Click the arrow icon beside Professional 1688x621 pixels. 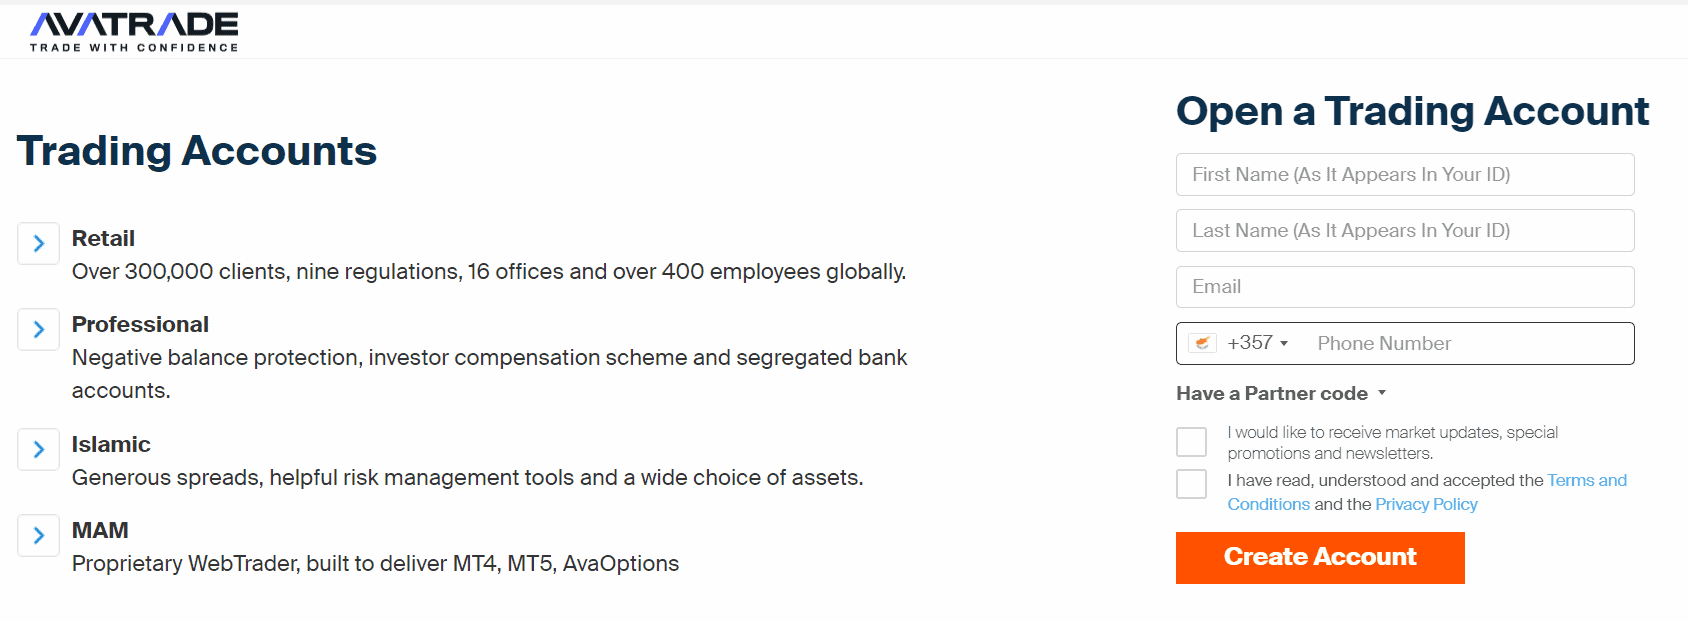(37, 330)
